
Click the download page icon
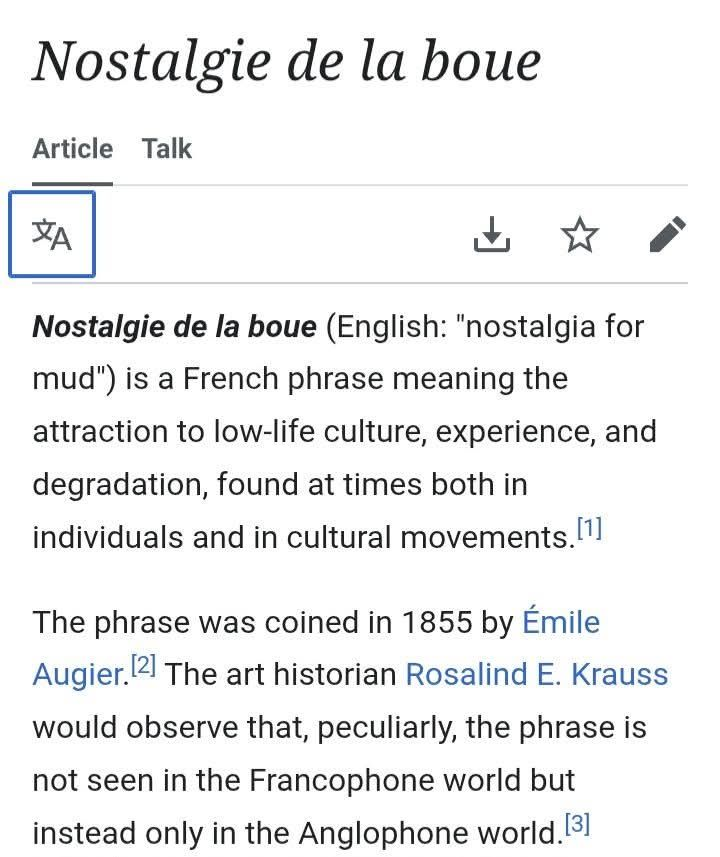click(x=491, y=235)
